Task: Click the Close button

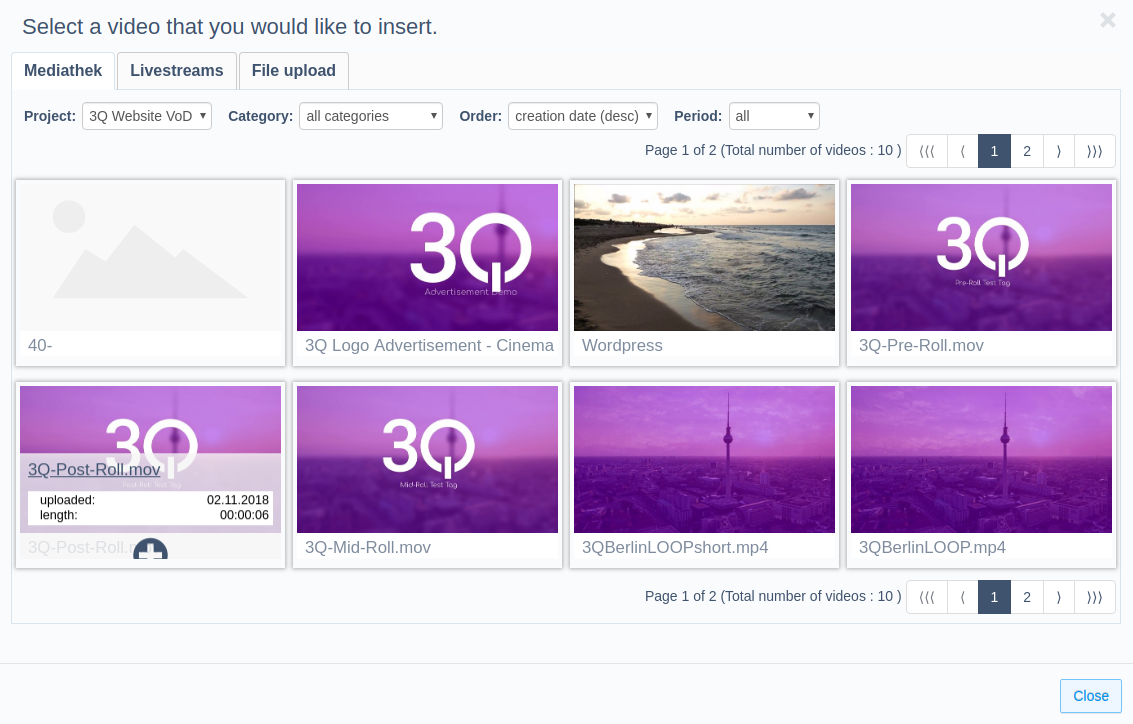Action: 1090,696
